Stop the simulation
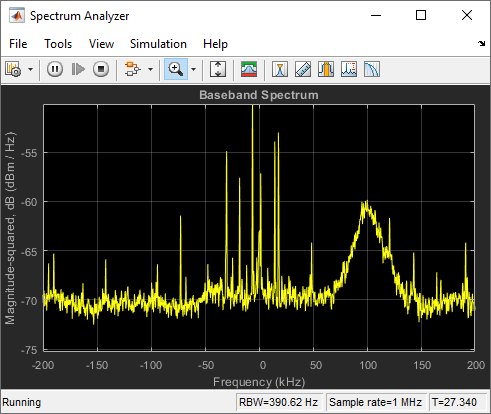This screenshot has width=491, height=414. [x=101, y=70]
